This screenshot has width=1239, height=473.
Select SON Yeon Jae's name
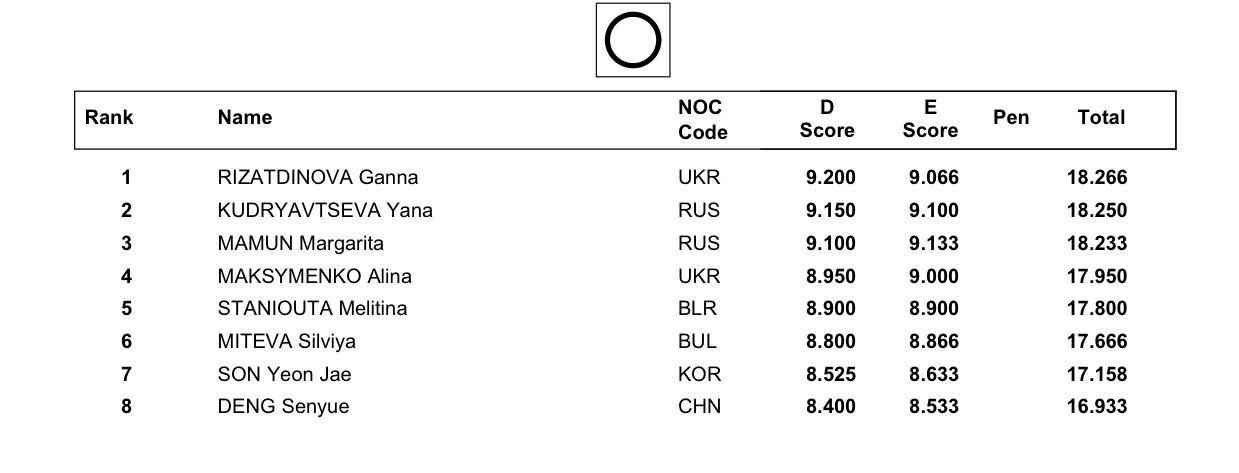(x=284, y=375)
